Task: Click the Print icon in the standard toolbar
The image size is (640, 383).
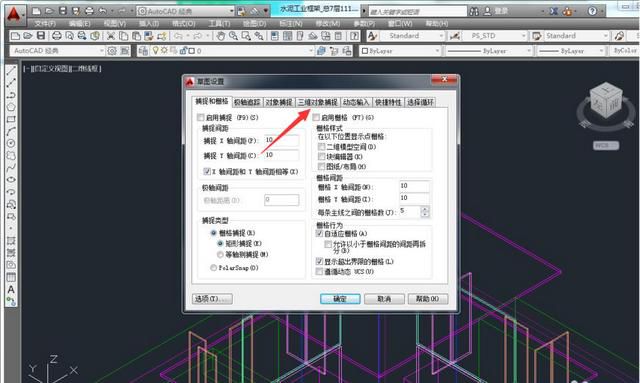Action: click(57, 36)
